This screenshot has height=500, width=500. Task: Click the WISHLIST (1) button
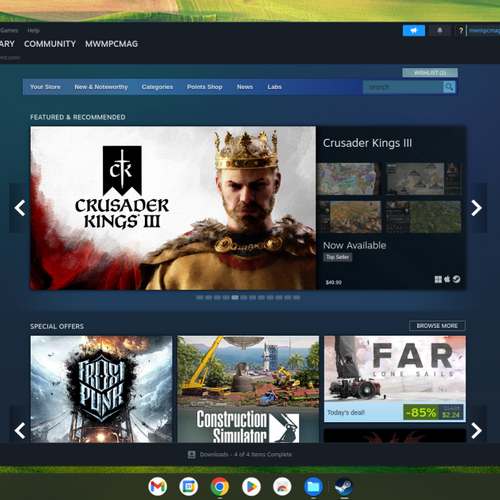(430, 73)
